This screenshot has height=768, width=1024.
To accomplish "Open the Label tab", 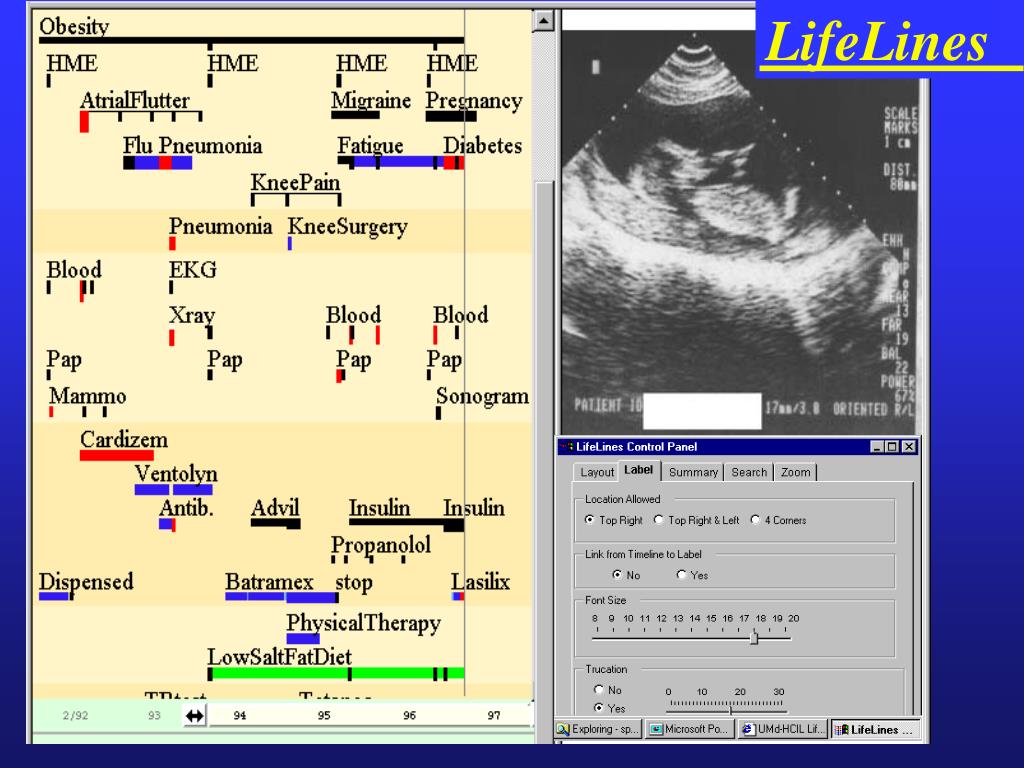I will [638, 470].
